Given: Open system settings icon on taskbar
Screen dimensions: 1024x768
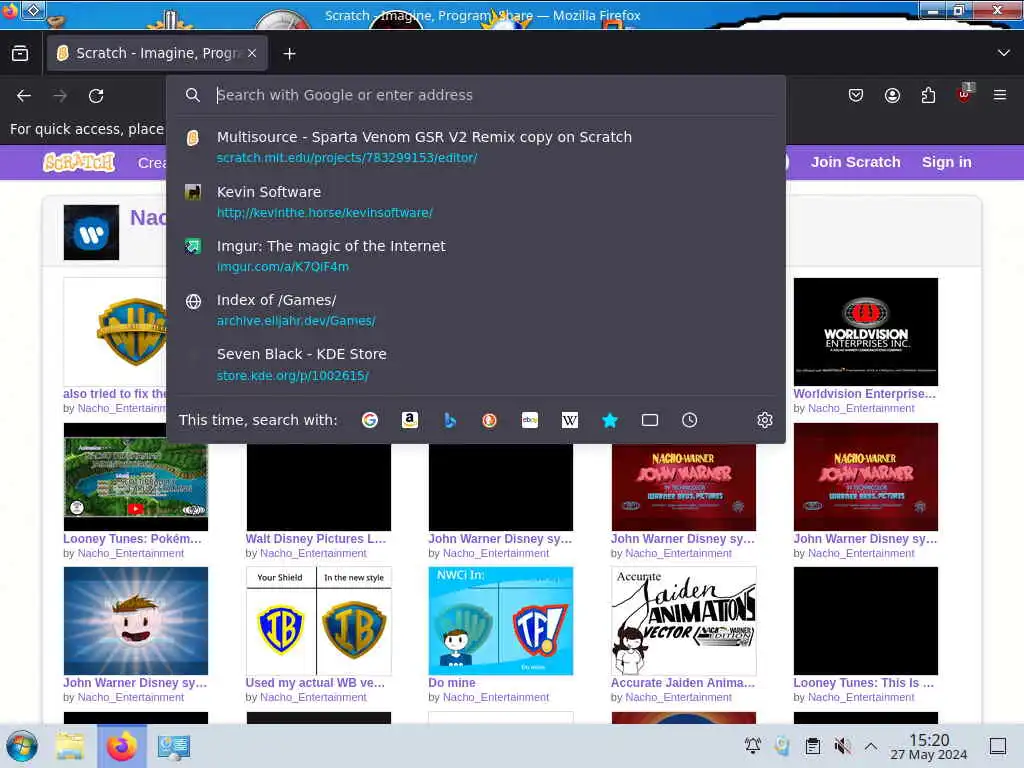Looking at the screenshot, I should (x=174, y=746).
